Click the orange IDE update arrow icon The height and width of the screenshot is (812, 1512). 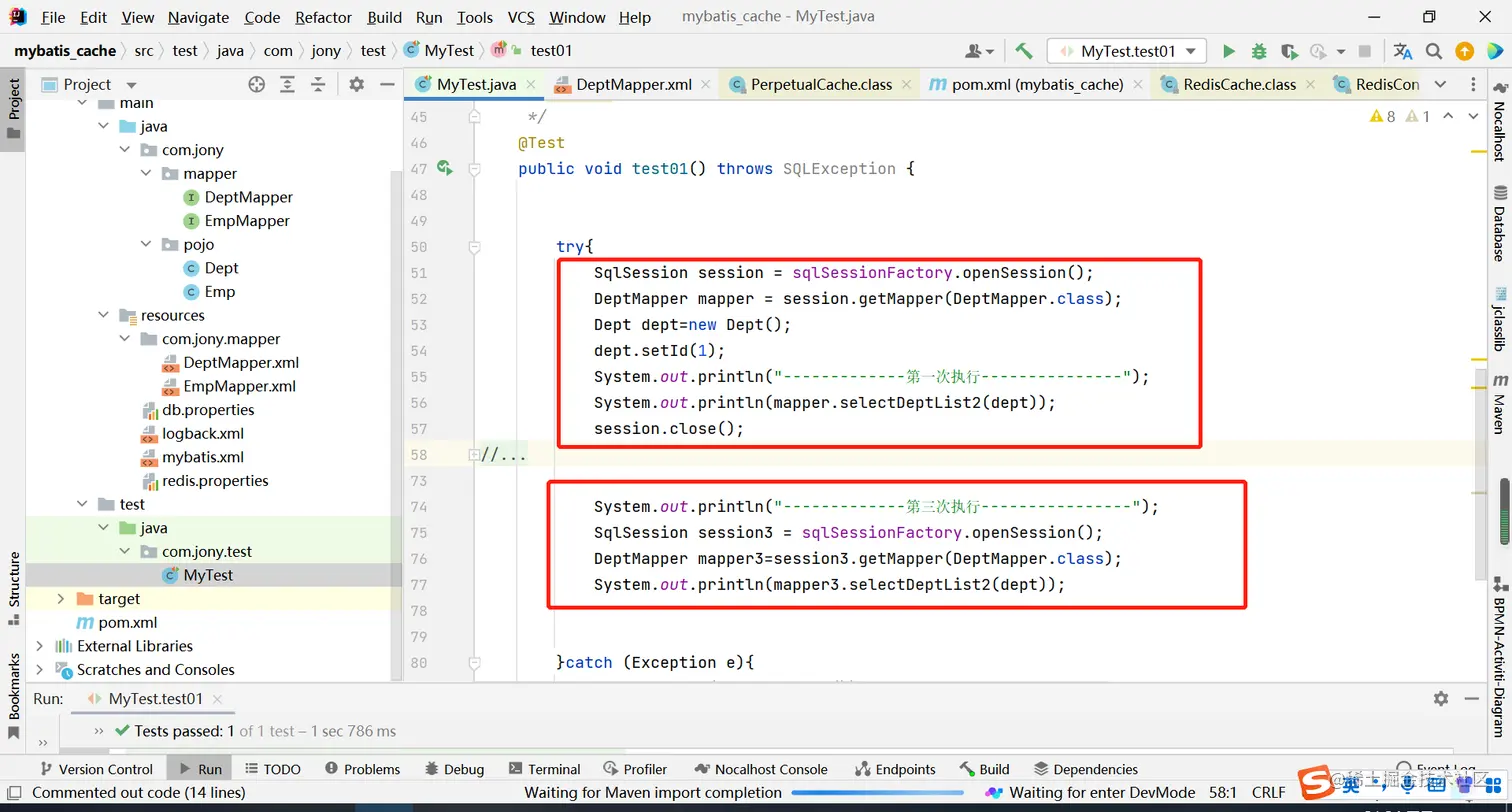click(x=1464, y=51)
